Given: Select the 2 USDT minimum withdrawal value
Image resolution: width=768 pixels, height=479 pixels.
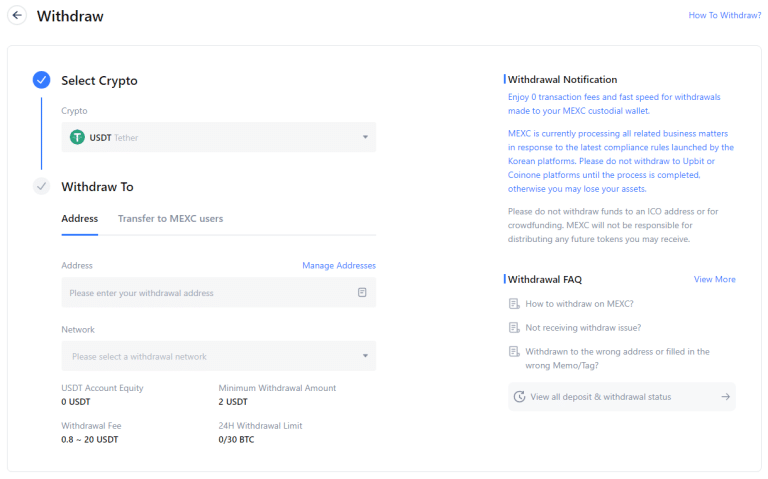Looking at the screenshot, I should [233, 402].
